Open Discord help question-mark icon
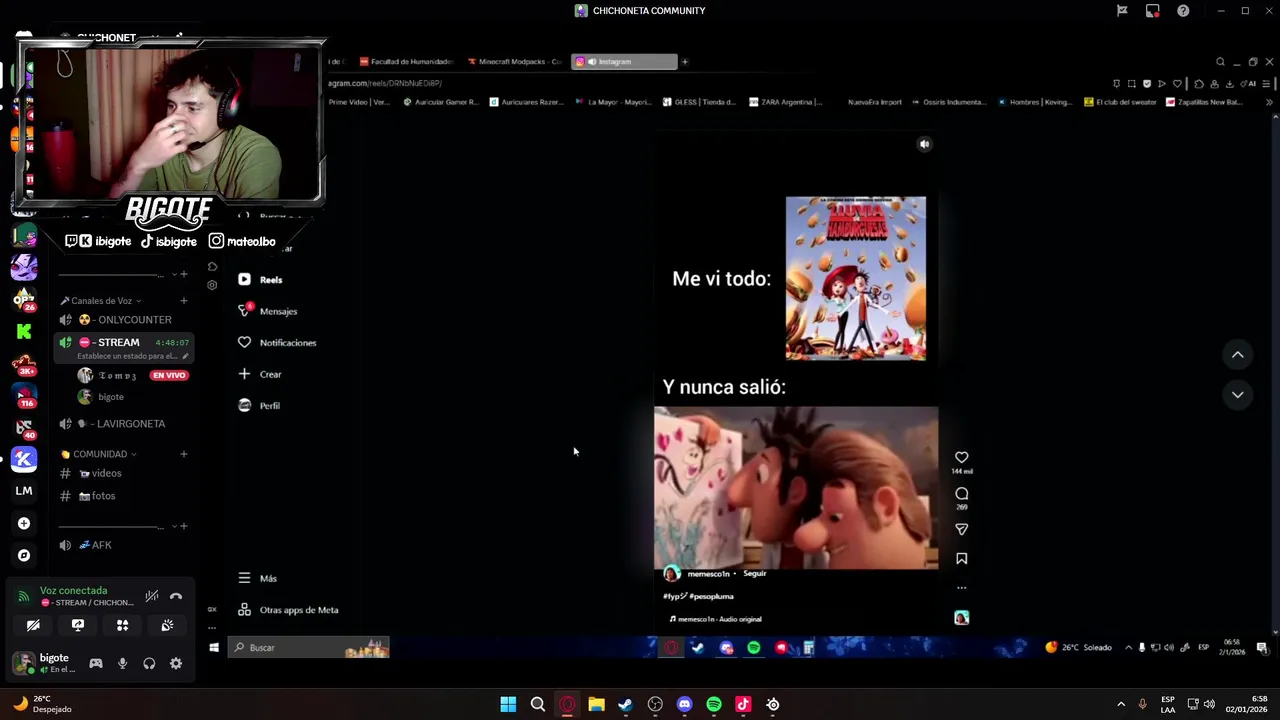Image resolution: width=1280 pixels, height=720 pixels. pyautogui.click(x=1183, y=11)
